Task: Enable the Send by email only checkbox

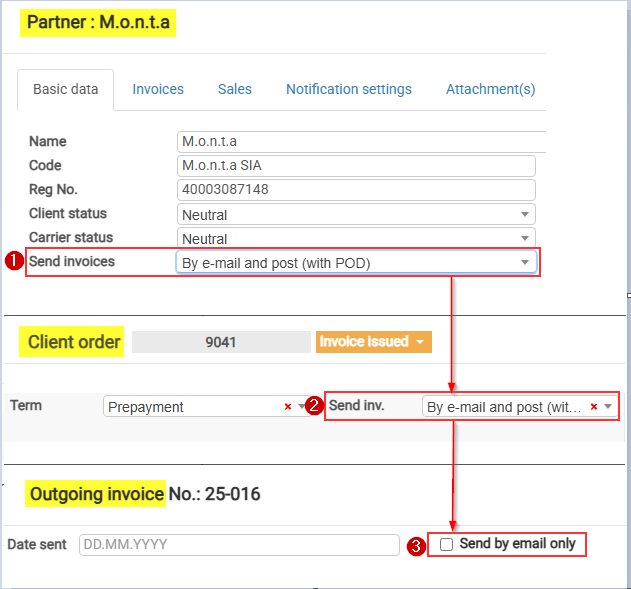Action: pos(447,544)
